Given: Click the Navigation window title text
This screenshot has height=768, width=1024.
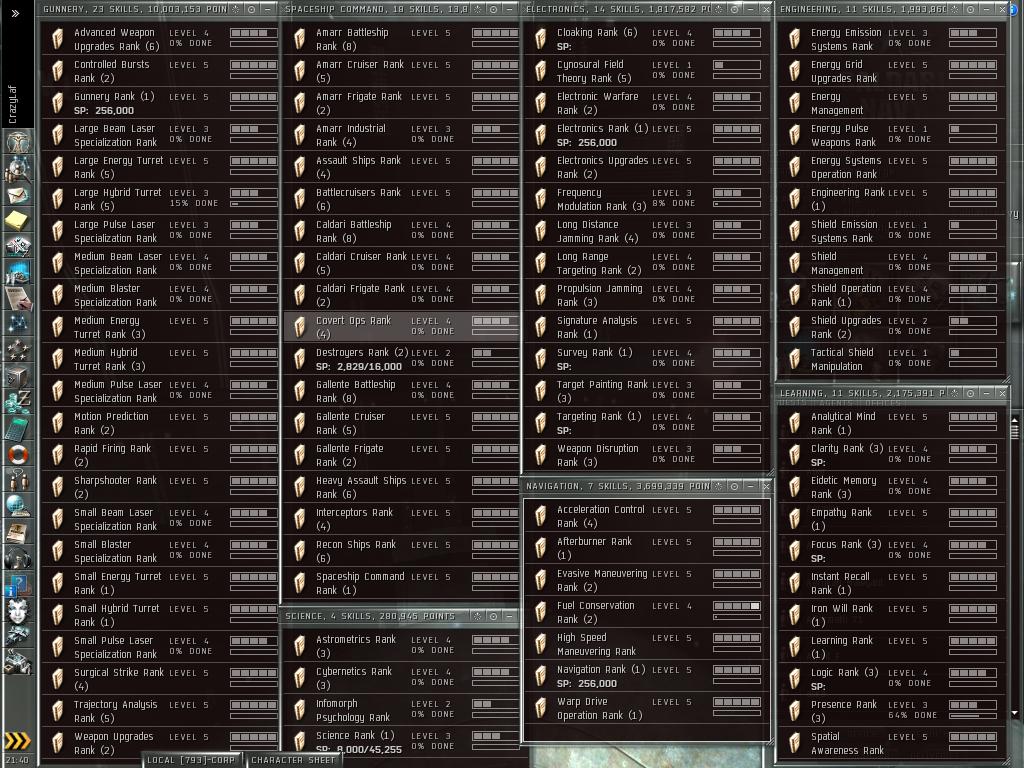Looking at the screenshot, I should click(x=618, y=487).
